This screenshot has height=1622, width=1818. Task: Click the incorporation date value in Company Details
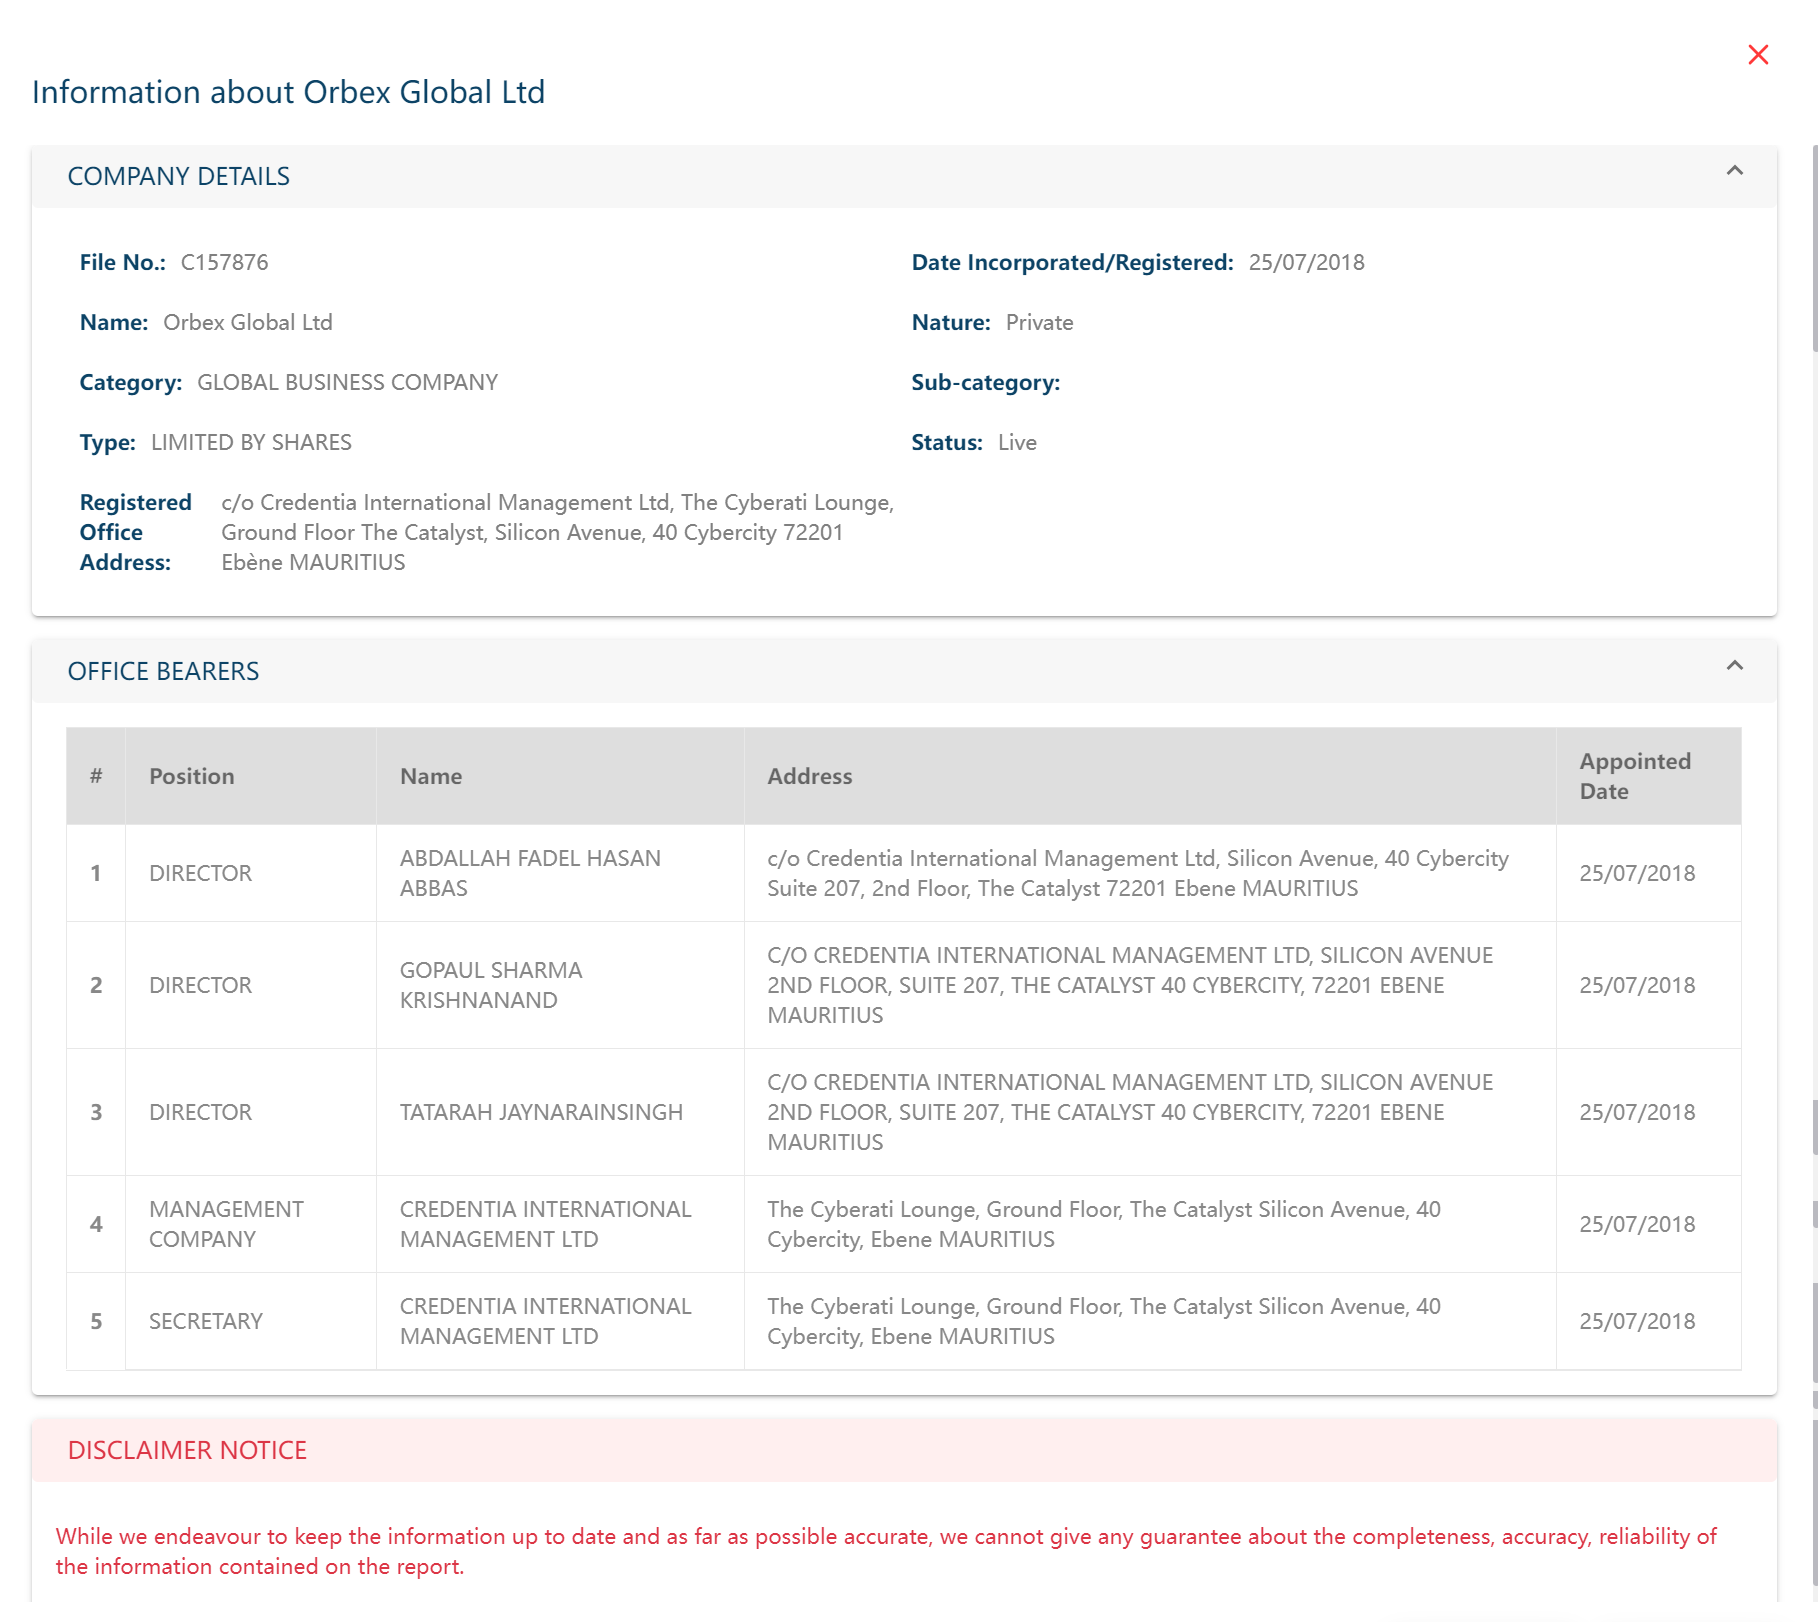(x=1307, y=263)
